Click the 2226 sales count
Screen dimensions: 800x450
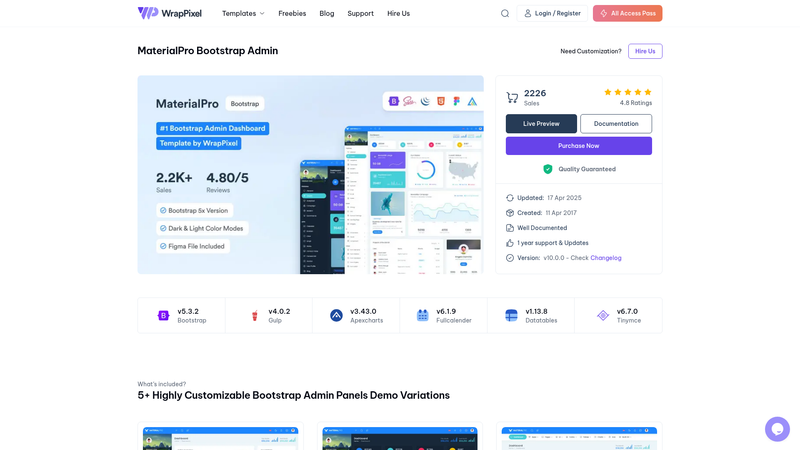click(x=535, y=93)
